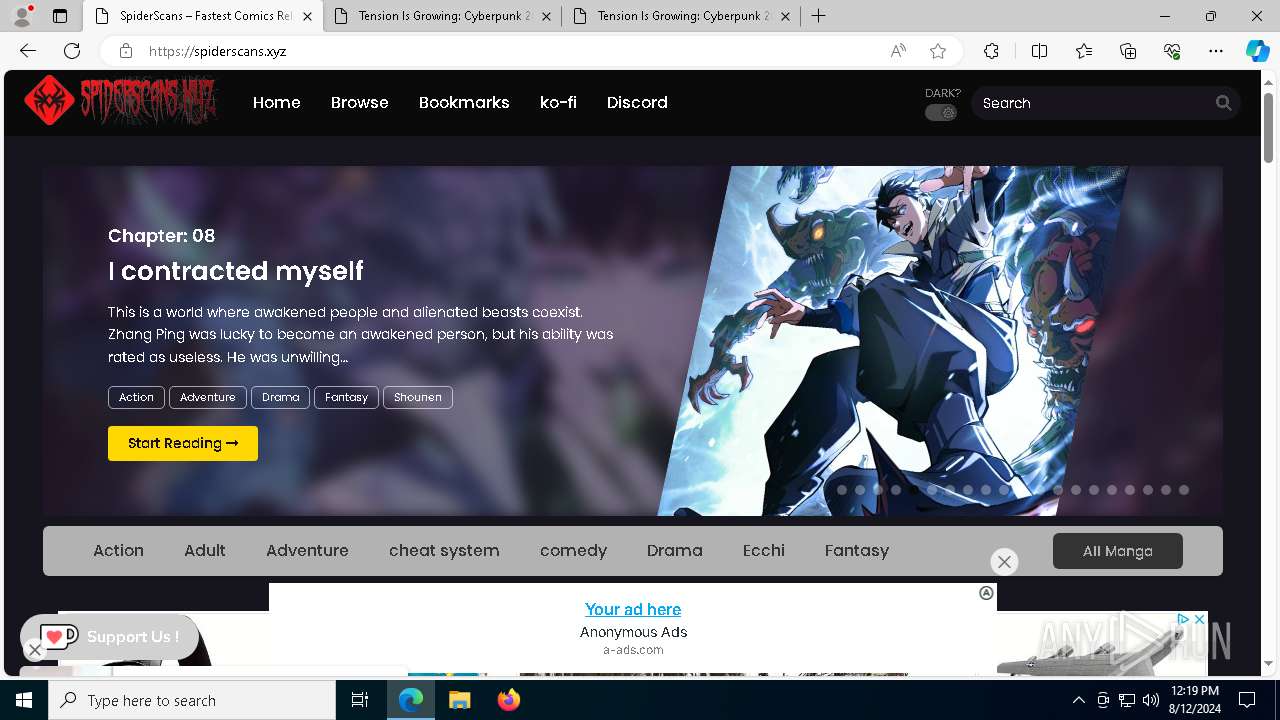Open the Drama category in genre bar
The image size is (1280, 720).
675,551
